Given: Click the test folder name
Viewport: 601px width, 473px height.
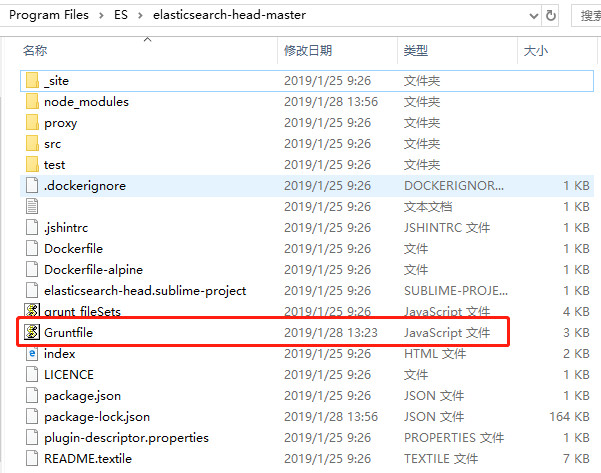Looking at the screenshot, I should click(54, 164).
